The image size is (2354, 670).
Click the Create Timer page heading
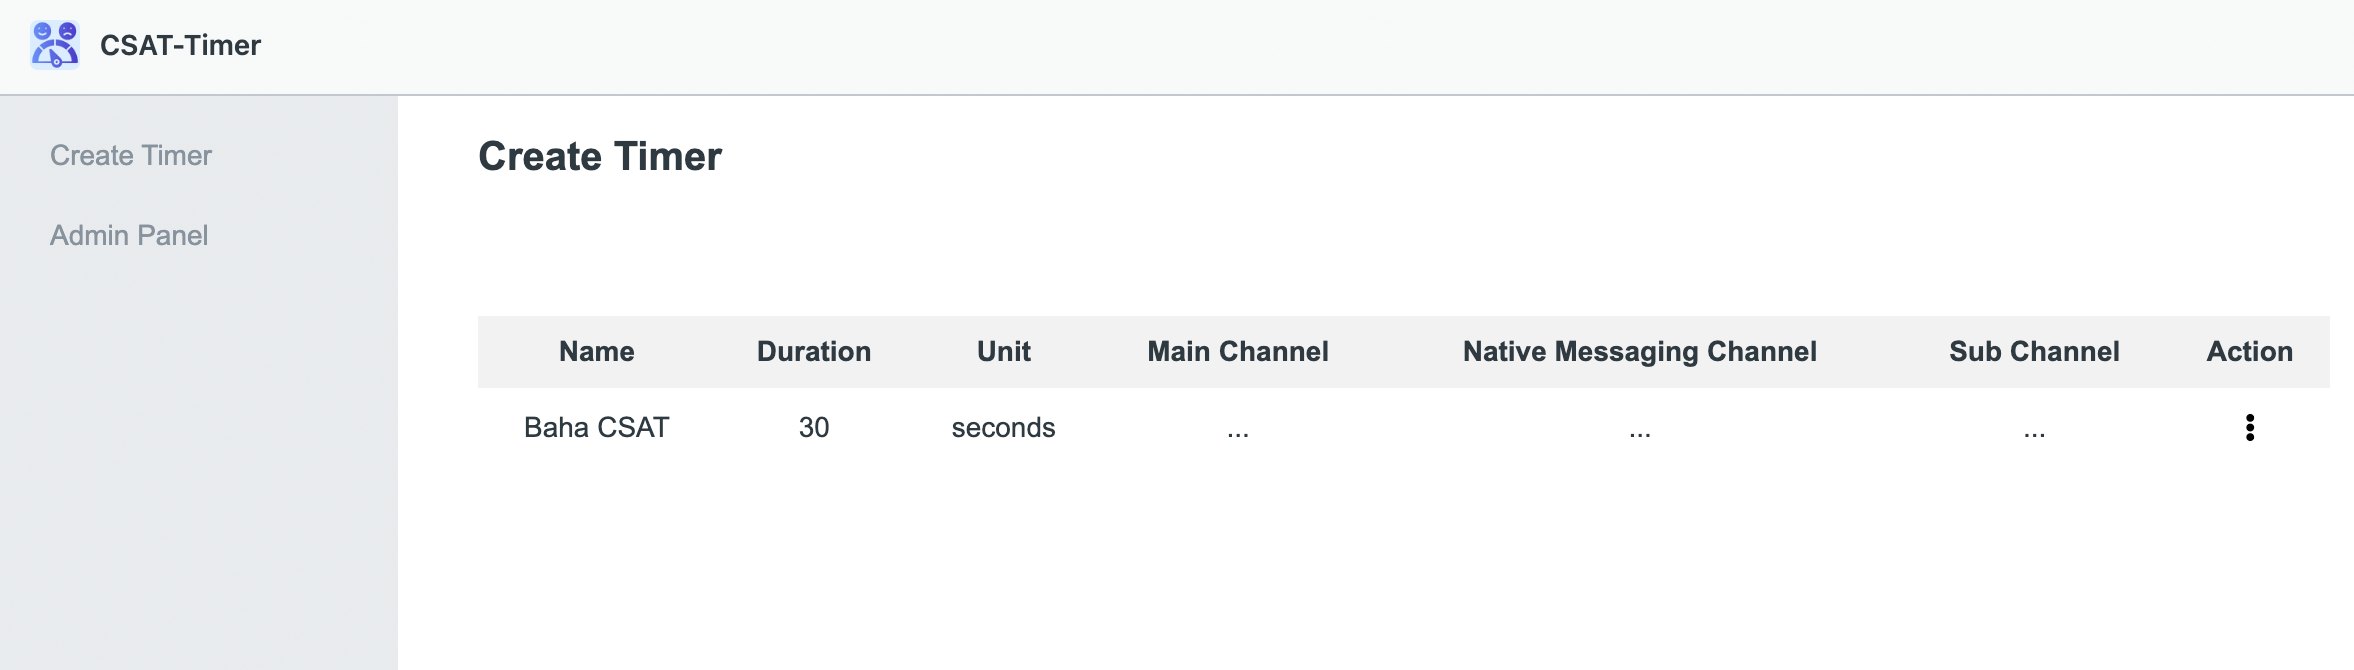(600, 156)
